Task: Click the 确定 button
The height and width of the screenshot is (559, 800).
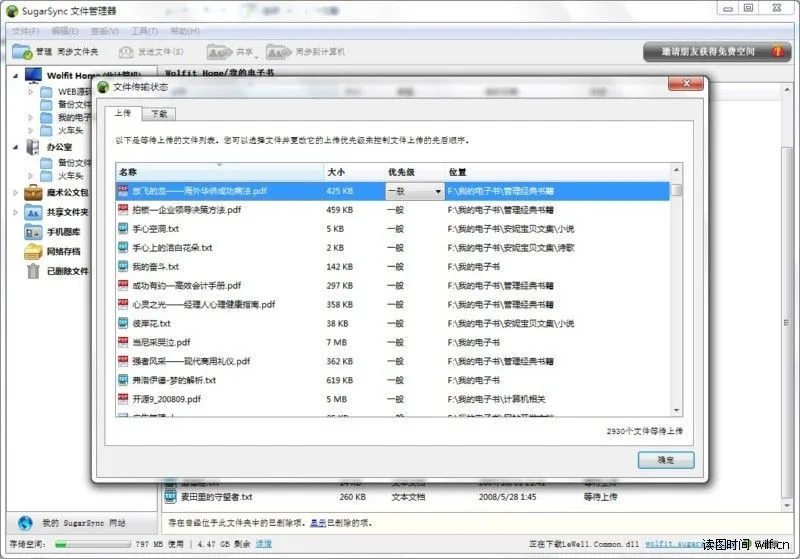Action: pyautogui.click(x=666, y=460)
